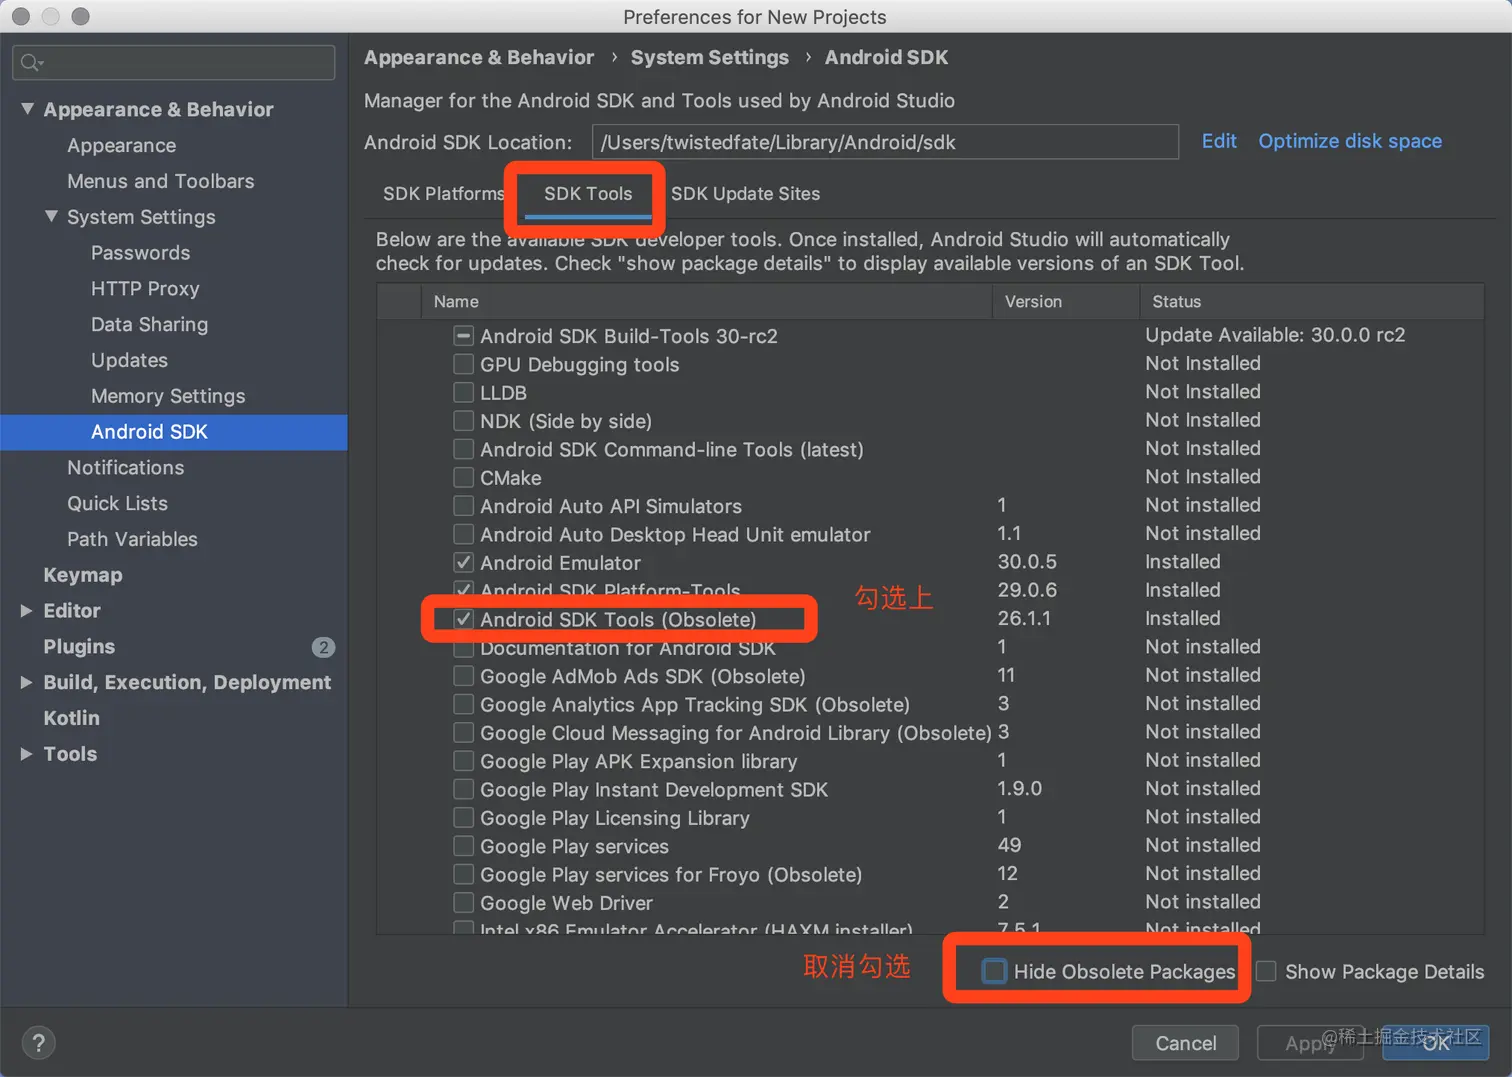Select Google Play services for Froyo row

(930, 874)
